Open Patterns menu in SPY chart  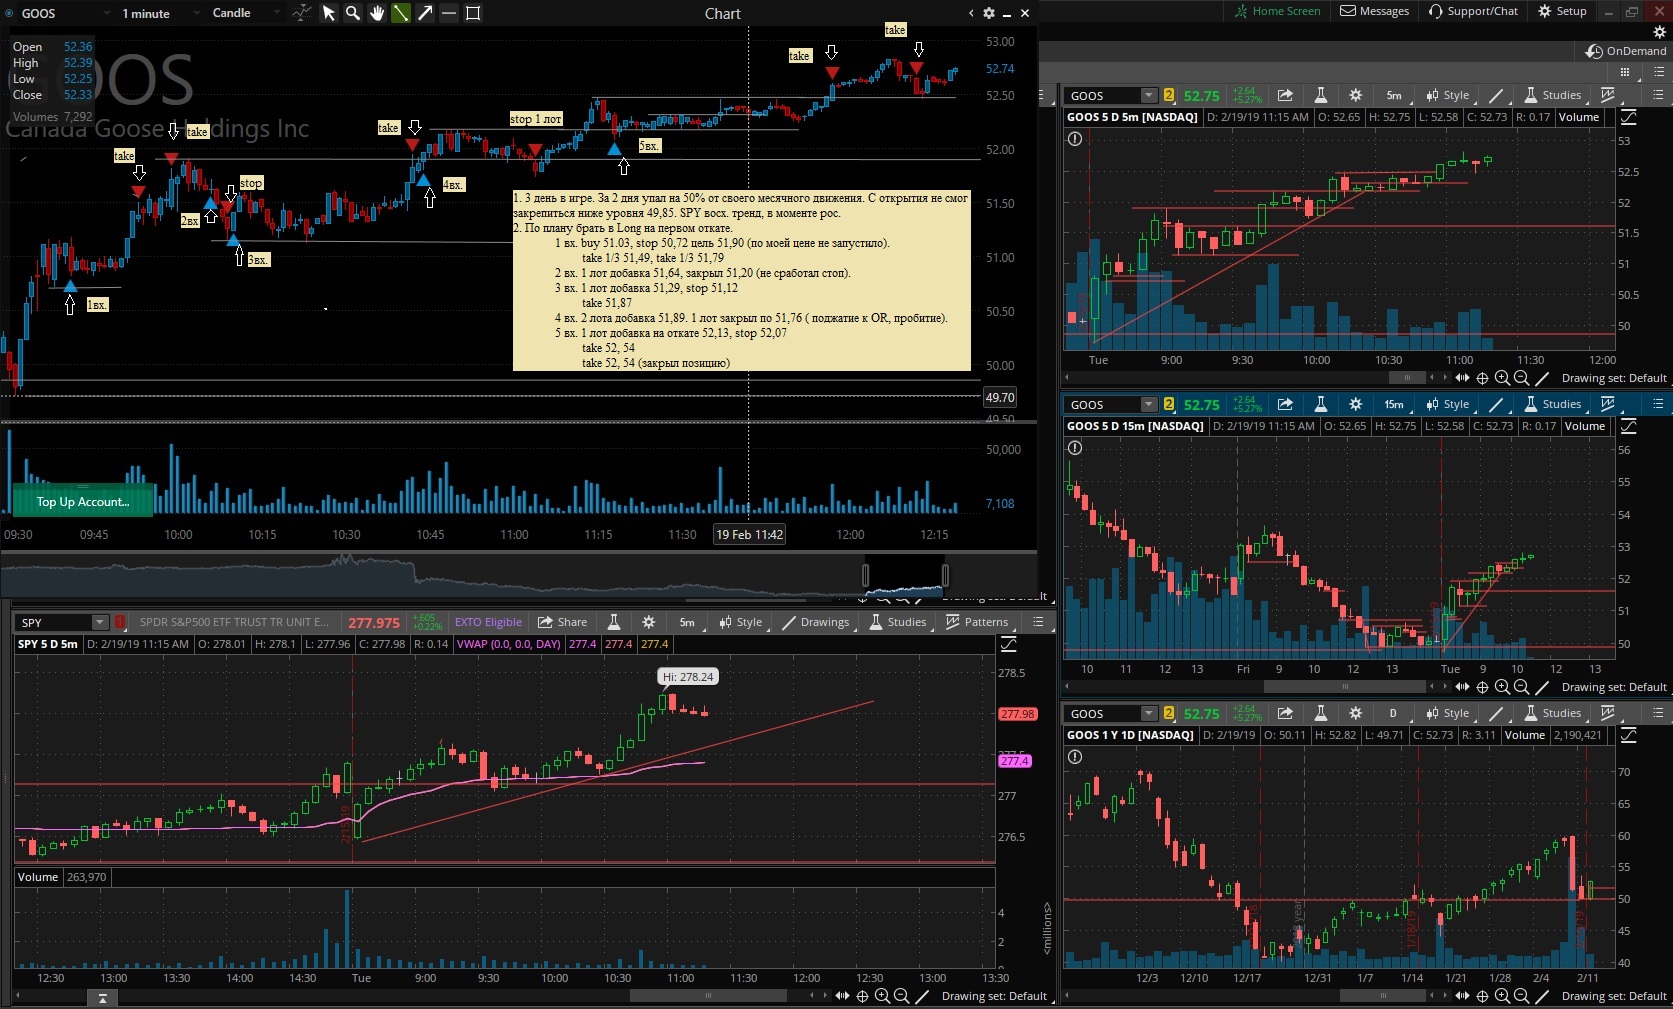(x=977, y=622)
